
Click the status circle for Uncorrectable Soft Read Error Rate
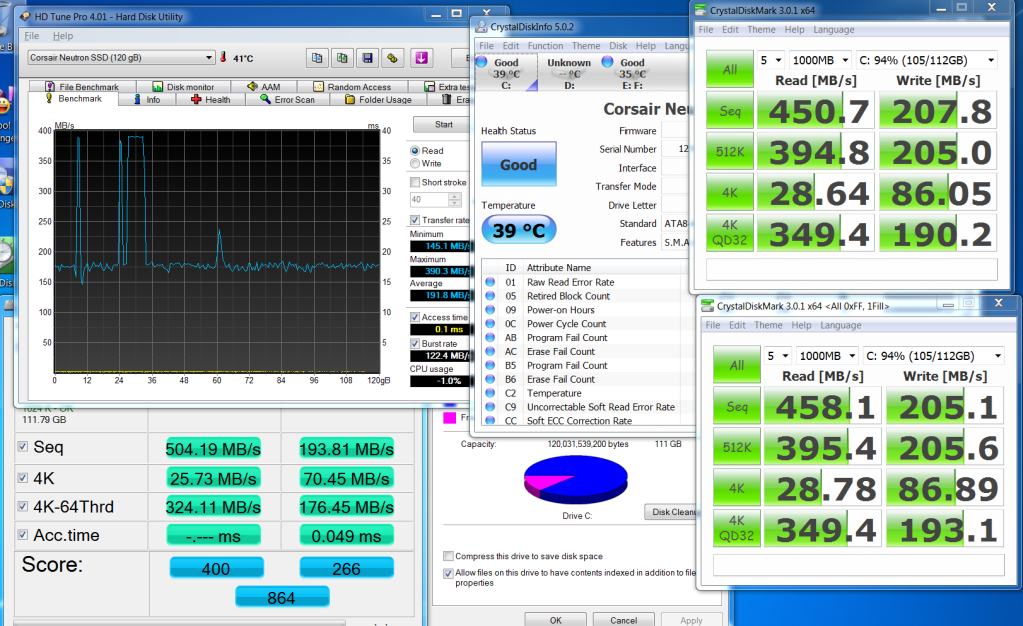(490, 407)
